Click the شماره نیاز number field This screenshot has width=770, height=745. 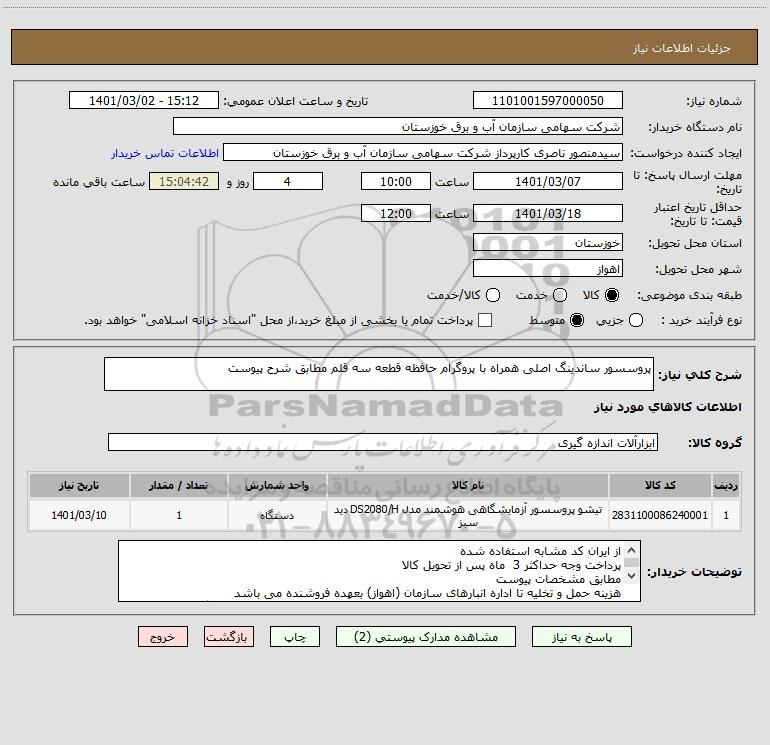548,101
